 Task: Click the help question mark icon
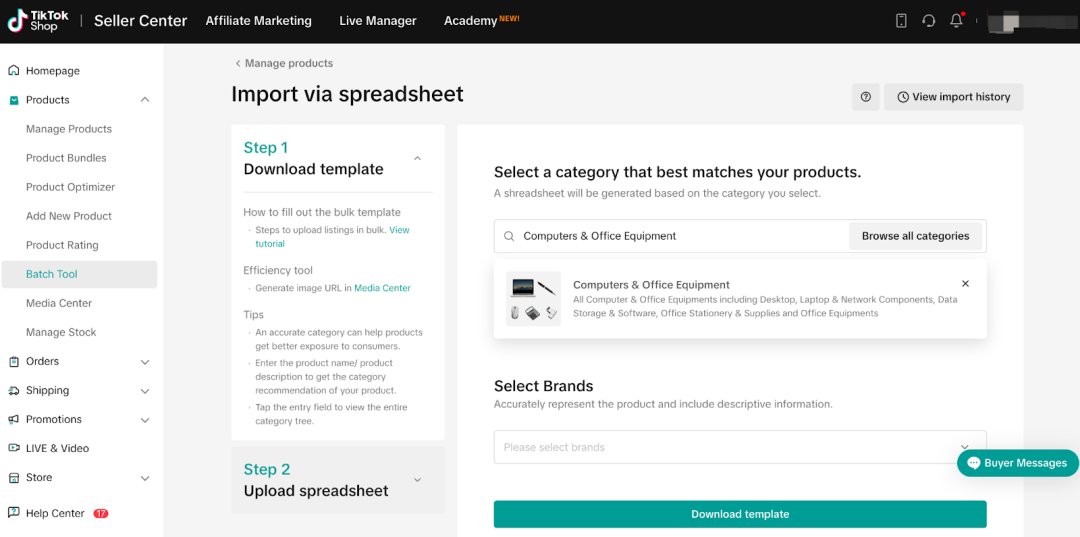[x=866, y=97]
